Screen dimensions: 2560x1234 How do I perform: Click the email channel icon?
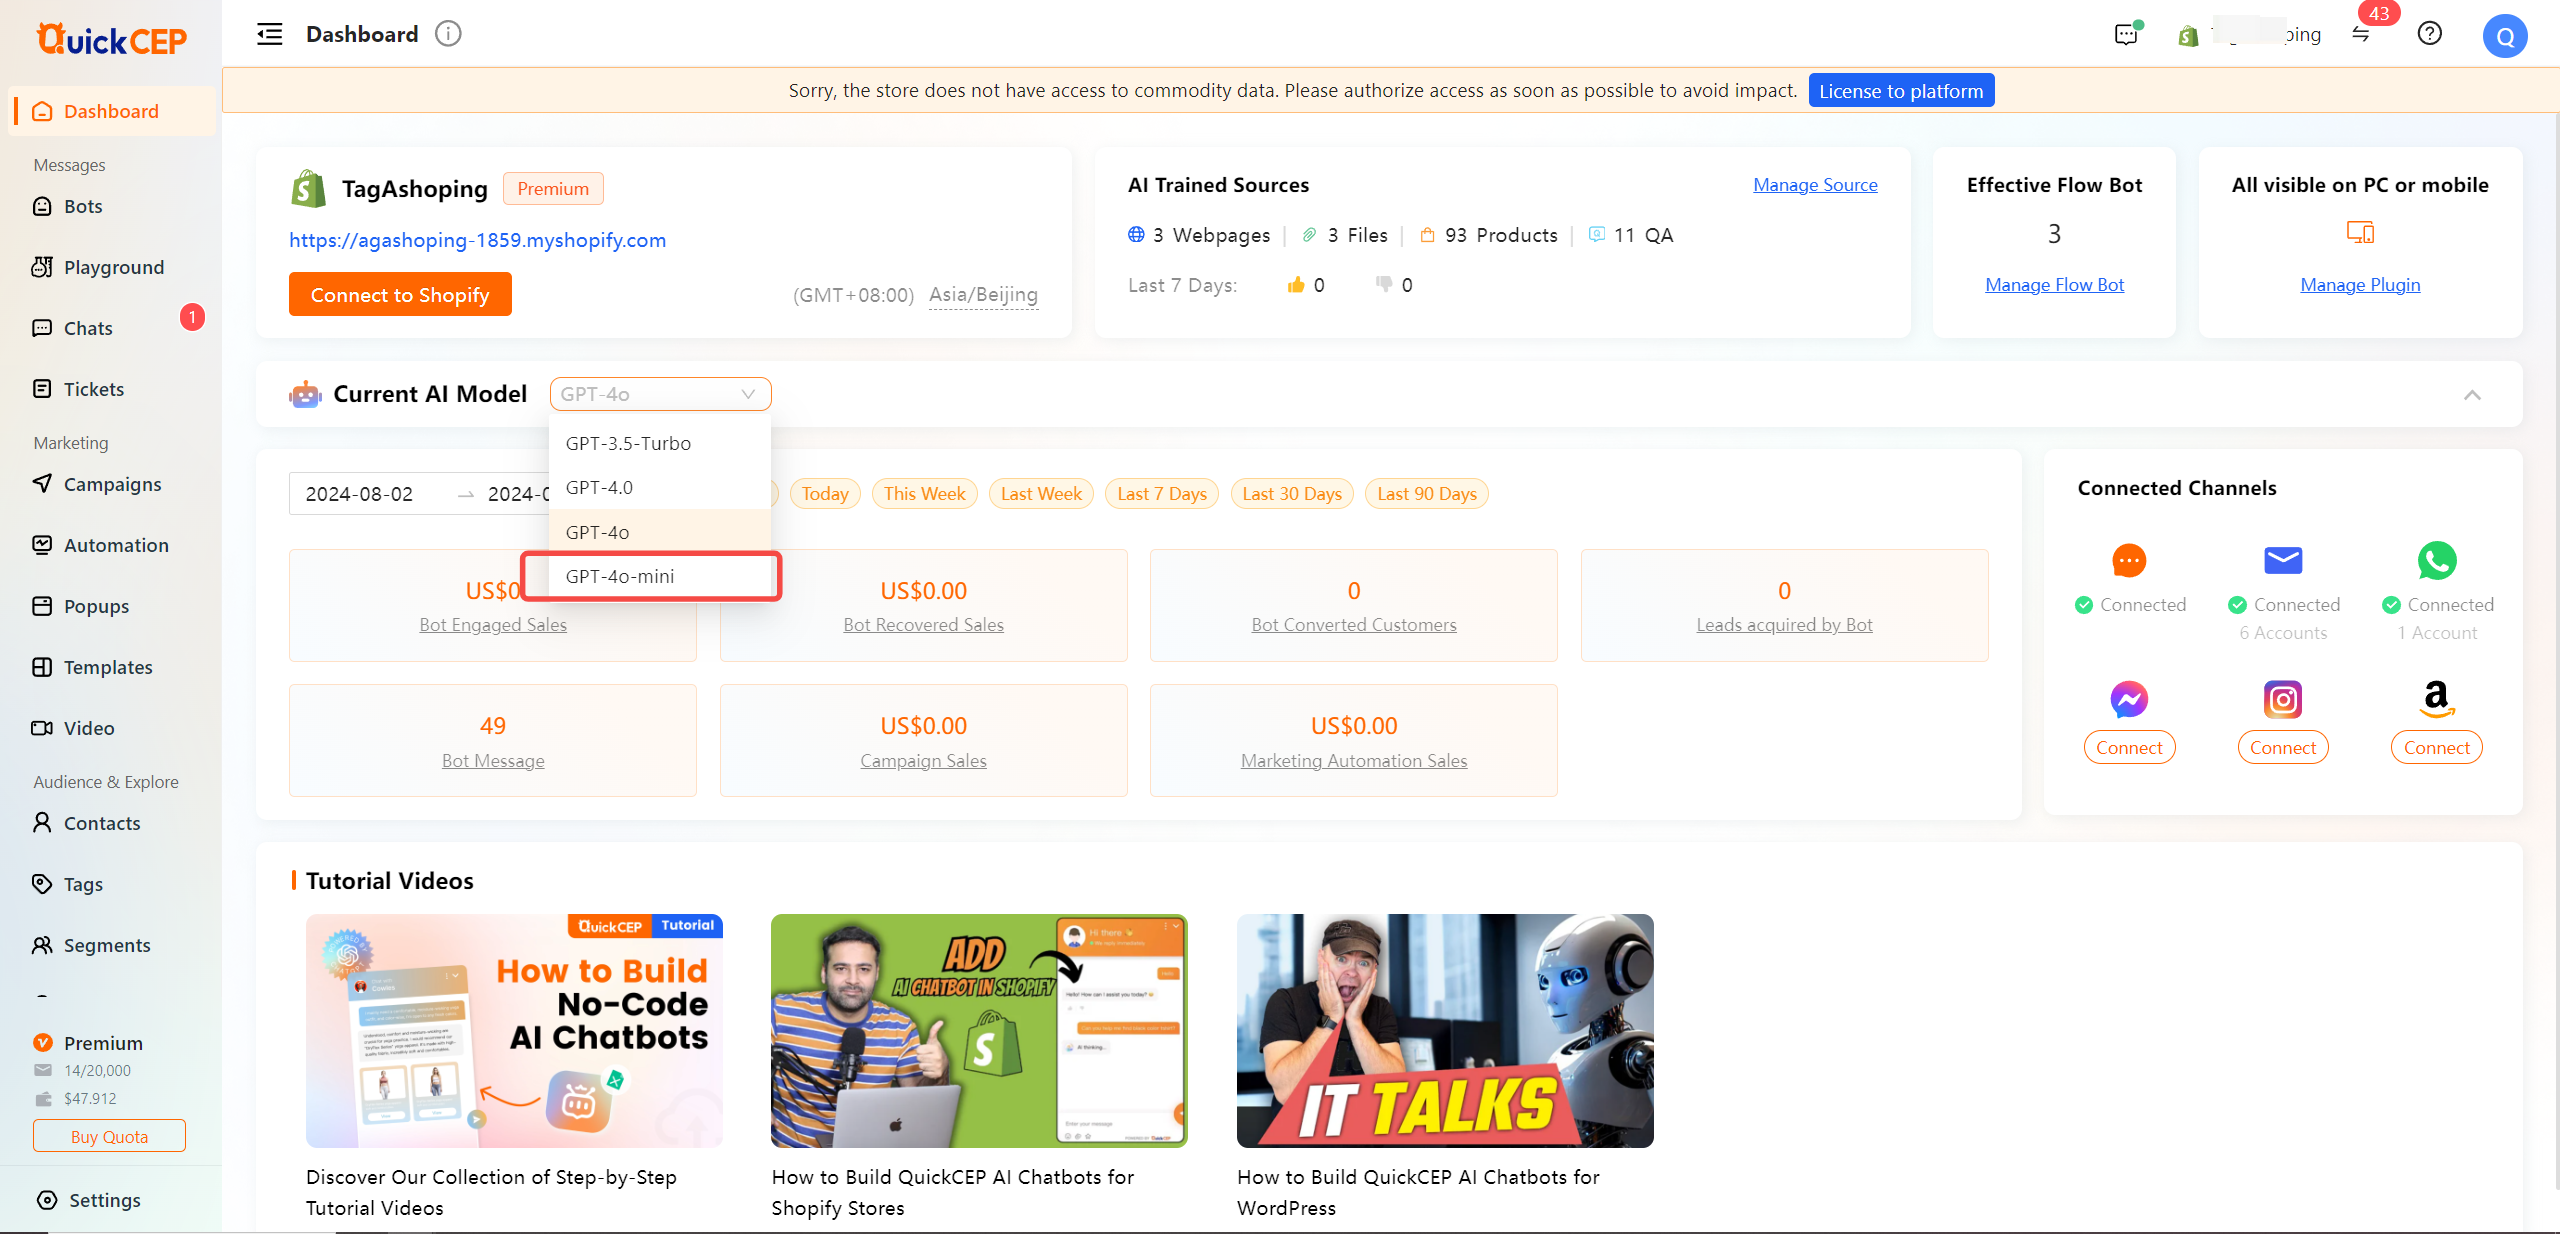(2283, 560)
